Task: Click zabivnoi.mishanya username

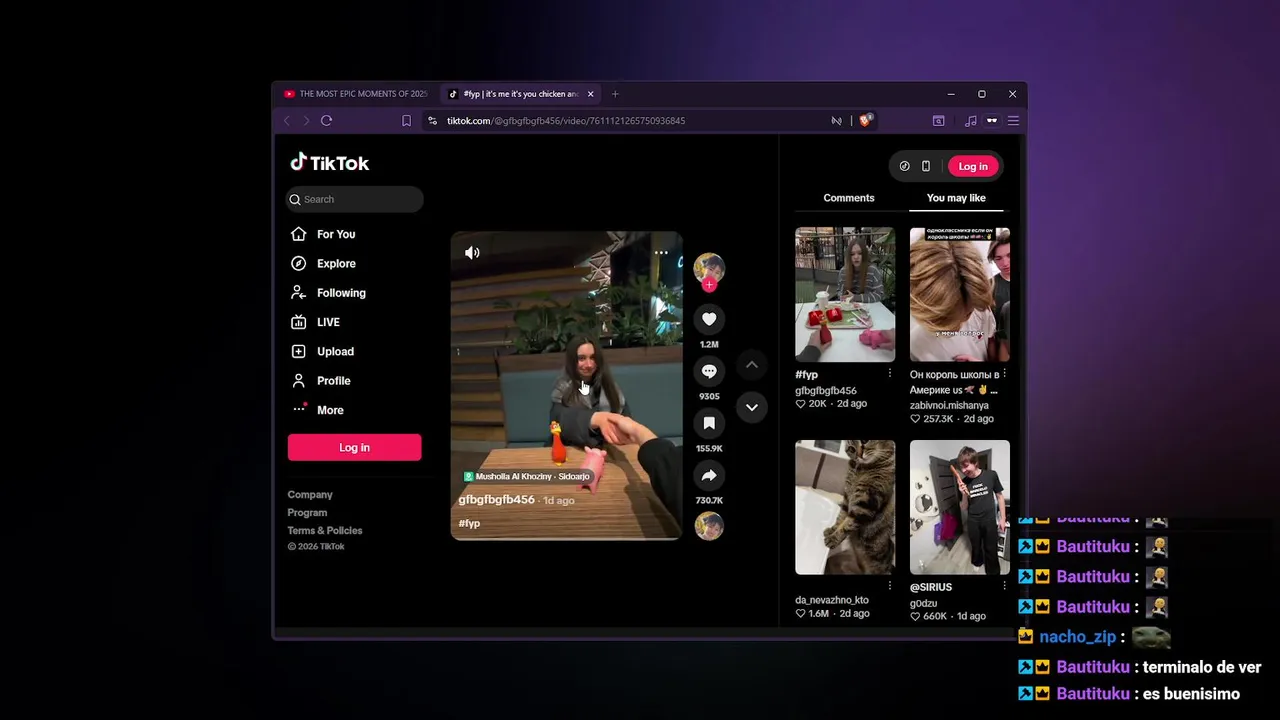Action: coord(949,405)
